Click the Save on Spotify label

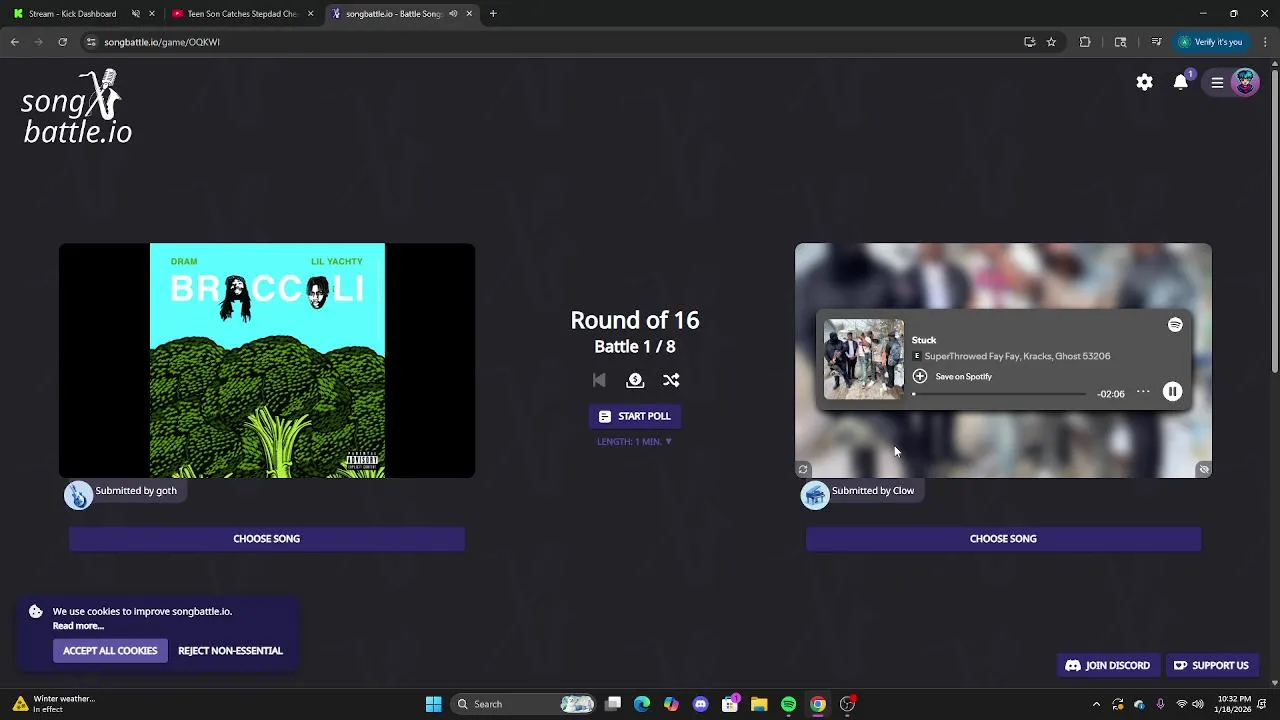[x=964, y=377]
